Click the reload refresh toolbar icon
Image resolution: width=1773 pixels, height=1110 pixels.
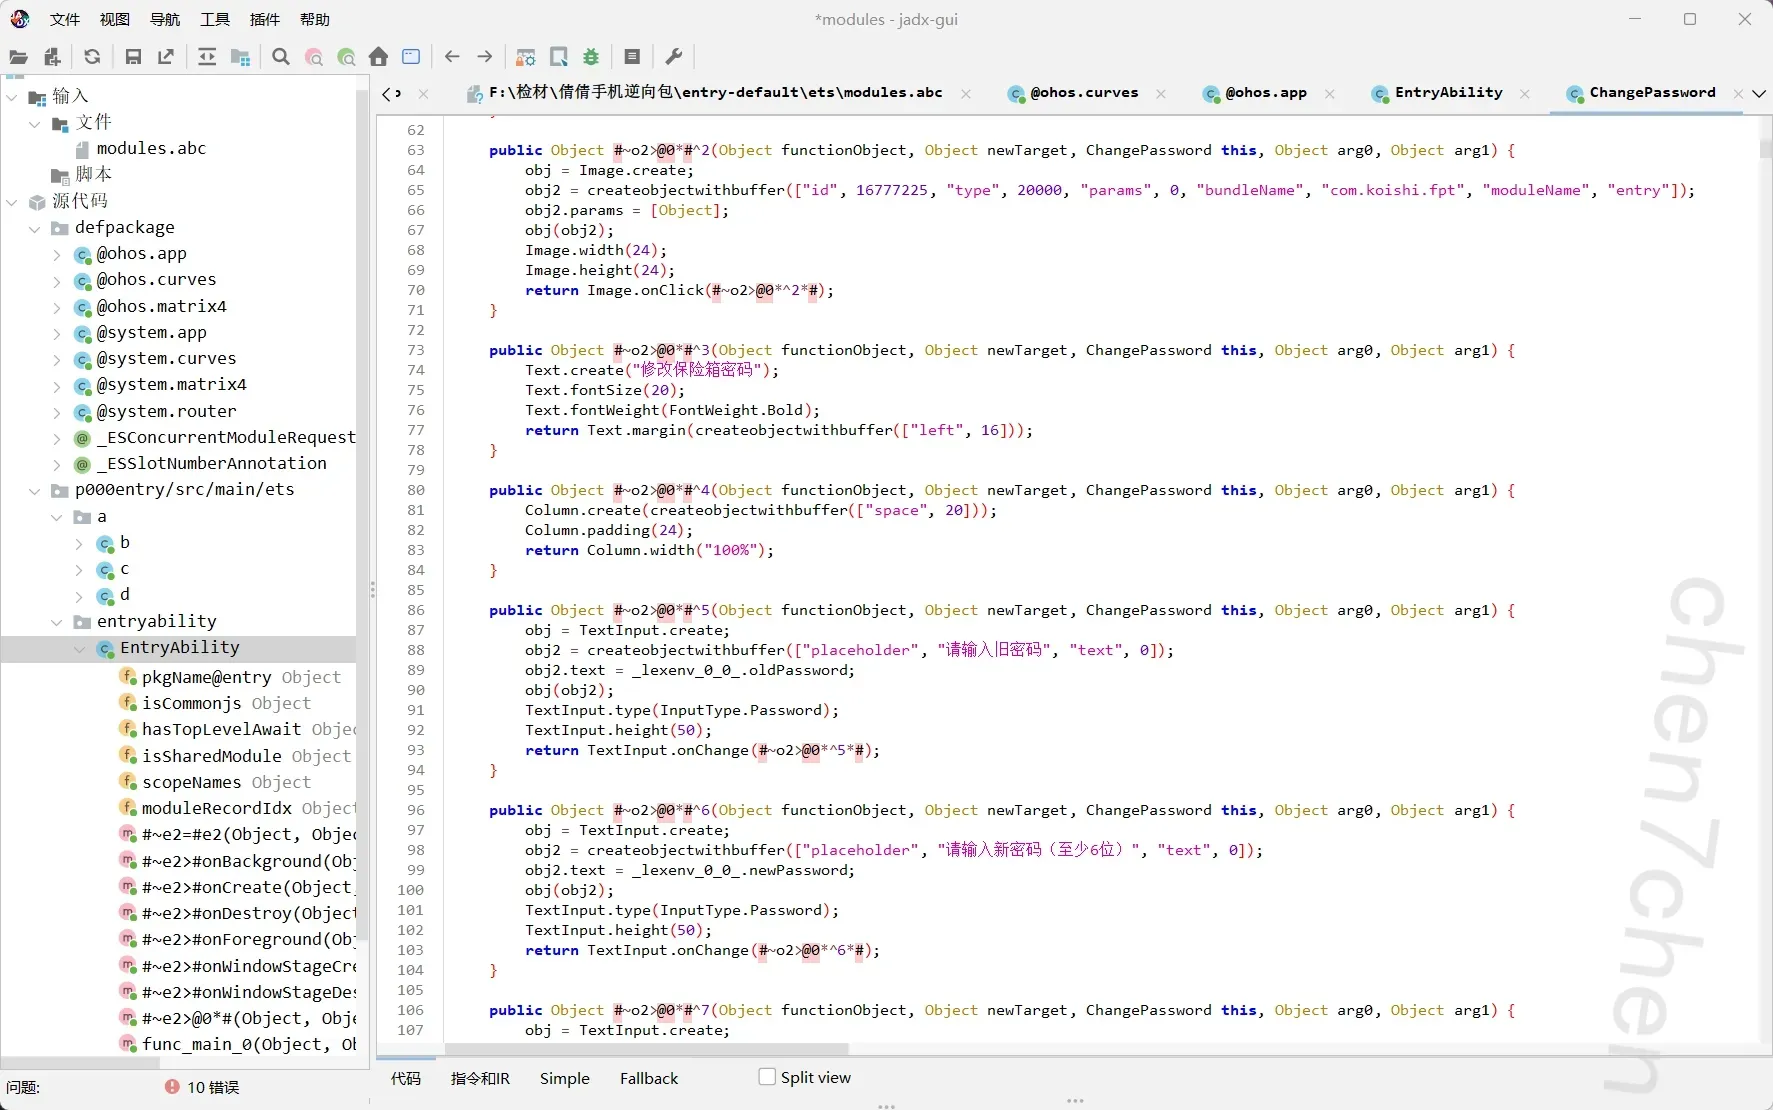92,57
